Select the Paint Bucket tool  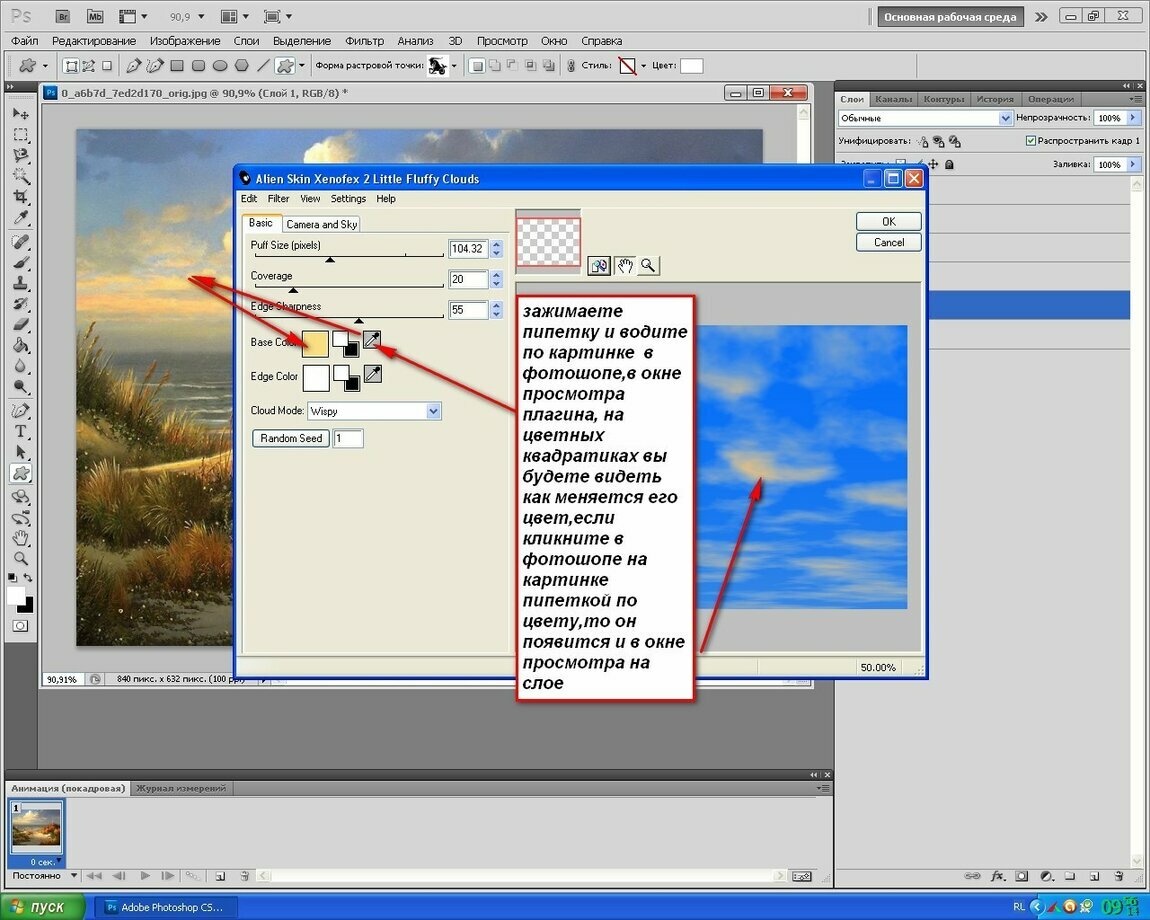(x=21, y=345)
